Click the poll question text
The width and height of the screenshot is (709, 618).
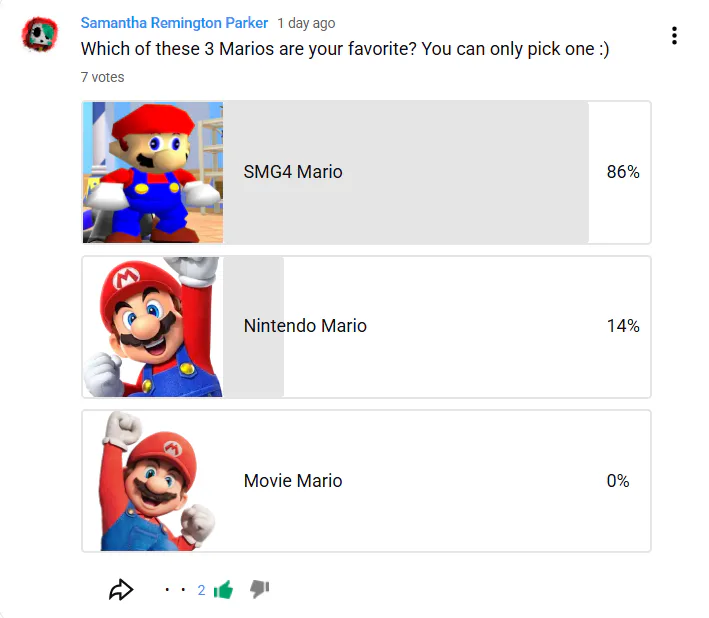click(345, 49)
